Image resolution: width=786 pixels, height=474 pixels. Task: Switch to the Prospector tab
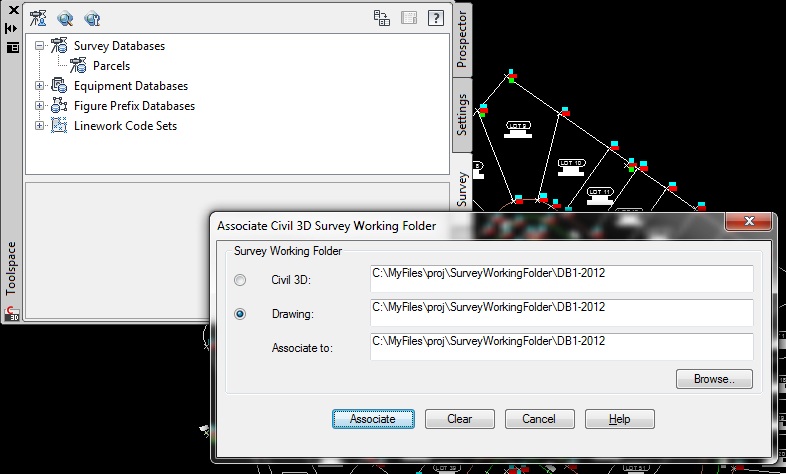[462, 40]
